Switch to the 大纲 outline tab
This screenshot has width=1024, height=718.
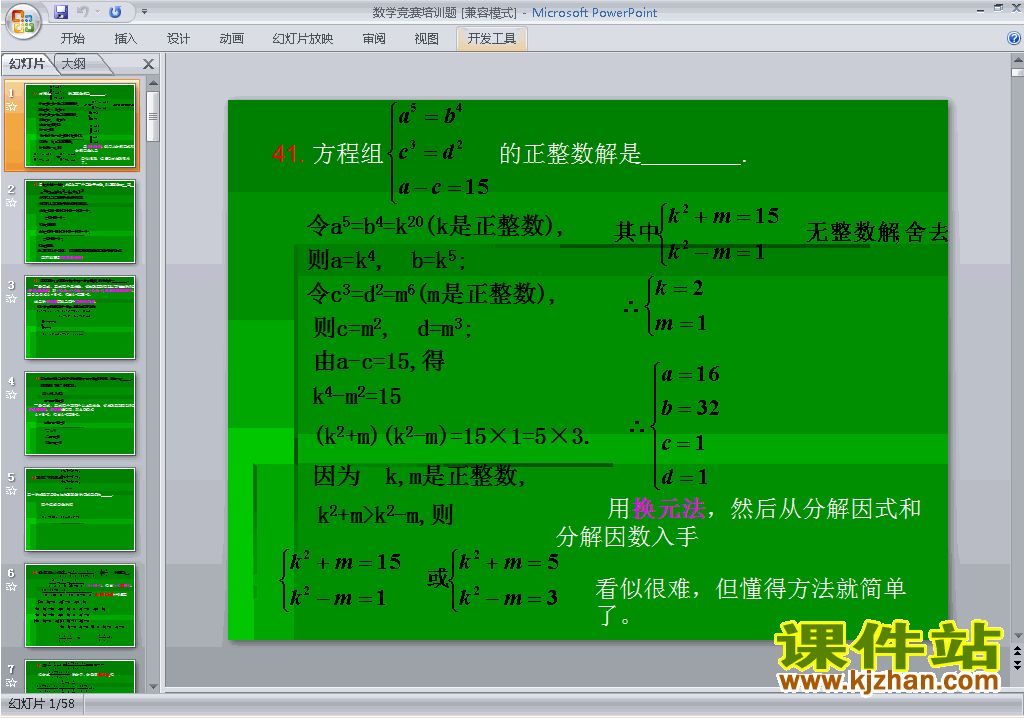pyautogui.click(x=74, y=63)
